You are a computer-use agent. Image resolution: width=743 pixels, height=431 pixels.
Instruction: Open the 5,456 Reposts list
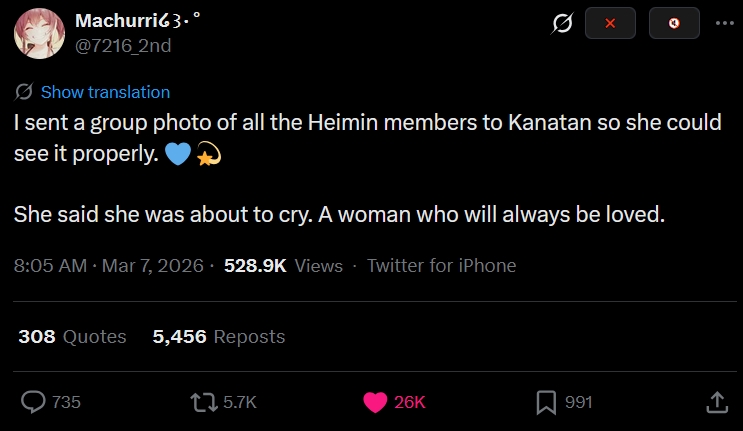pos(218,337)
